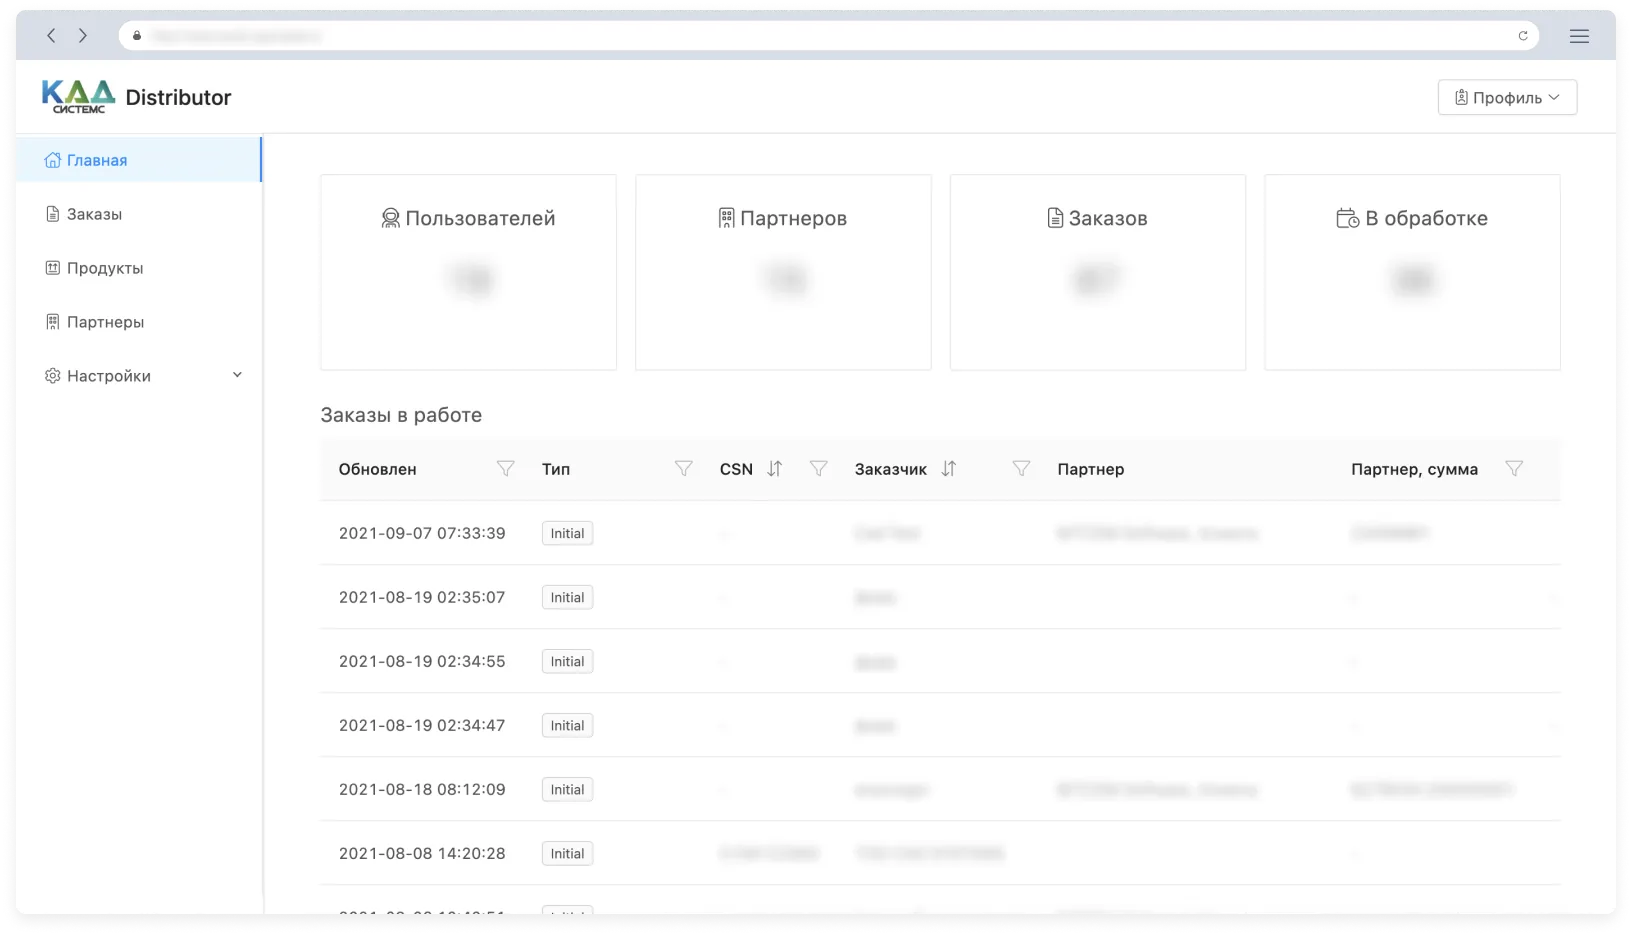Click the building icon on Партнеров card
Image resolution: width=1632 pixels, height=936 pixels.
coord(726,217)
